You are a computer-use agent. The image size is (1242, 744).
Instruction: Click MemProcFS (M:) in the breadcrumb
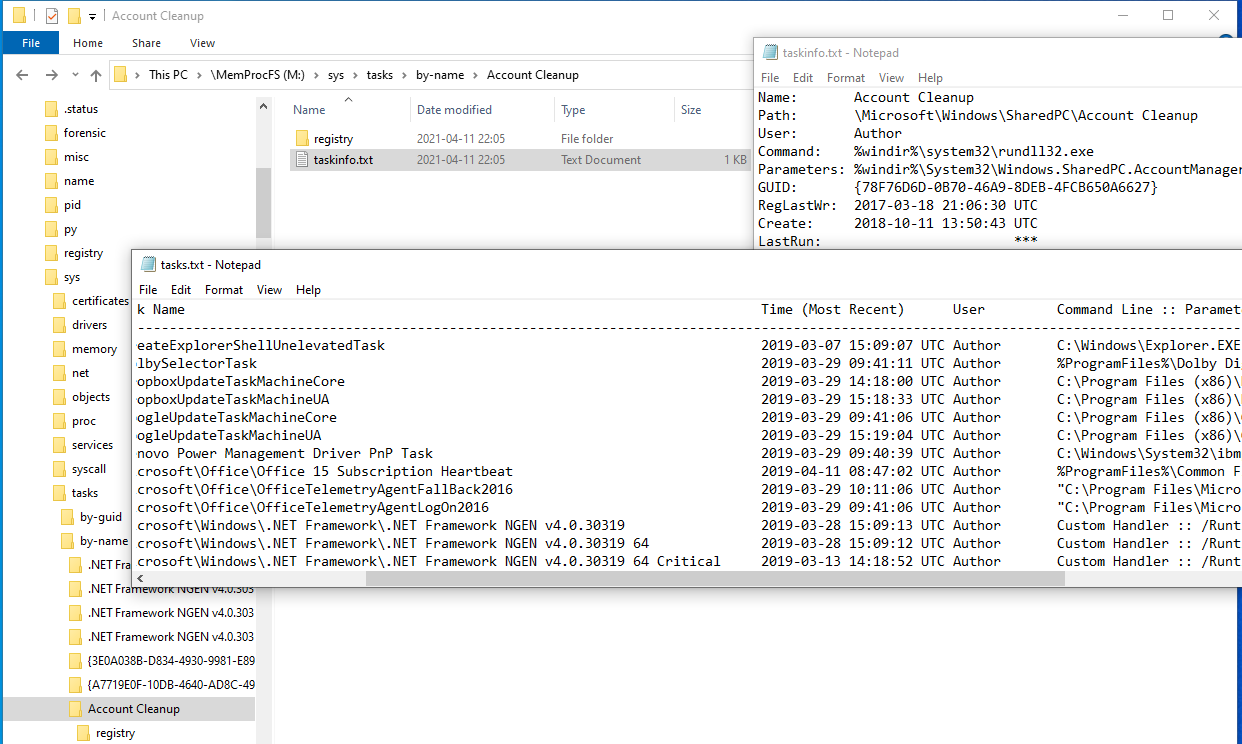point(258,75)
